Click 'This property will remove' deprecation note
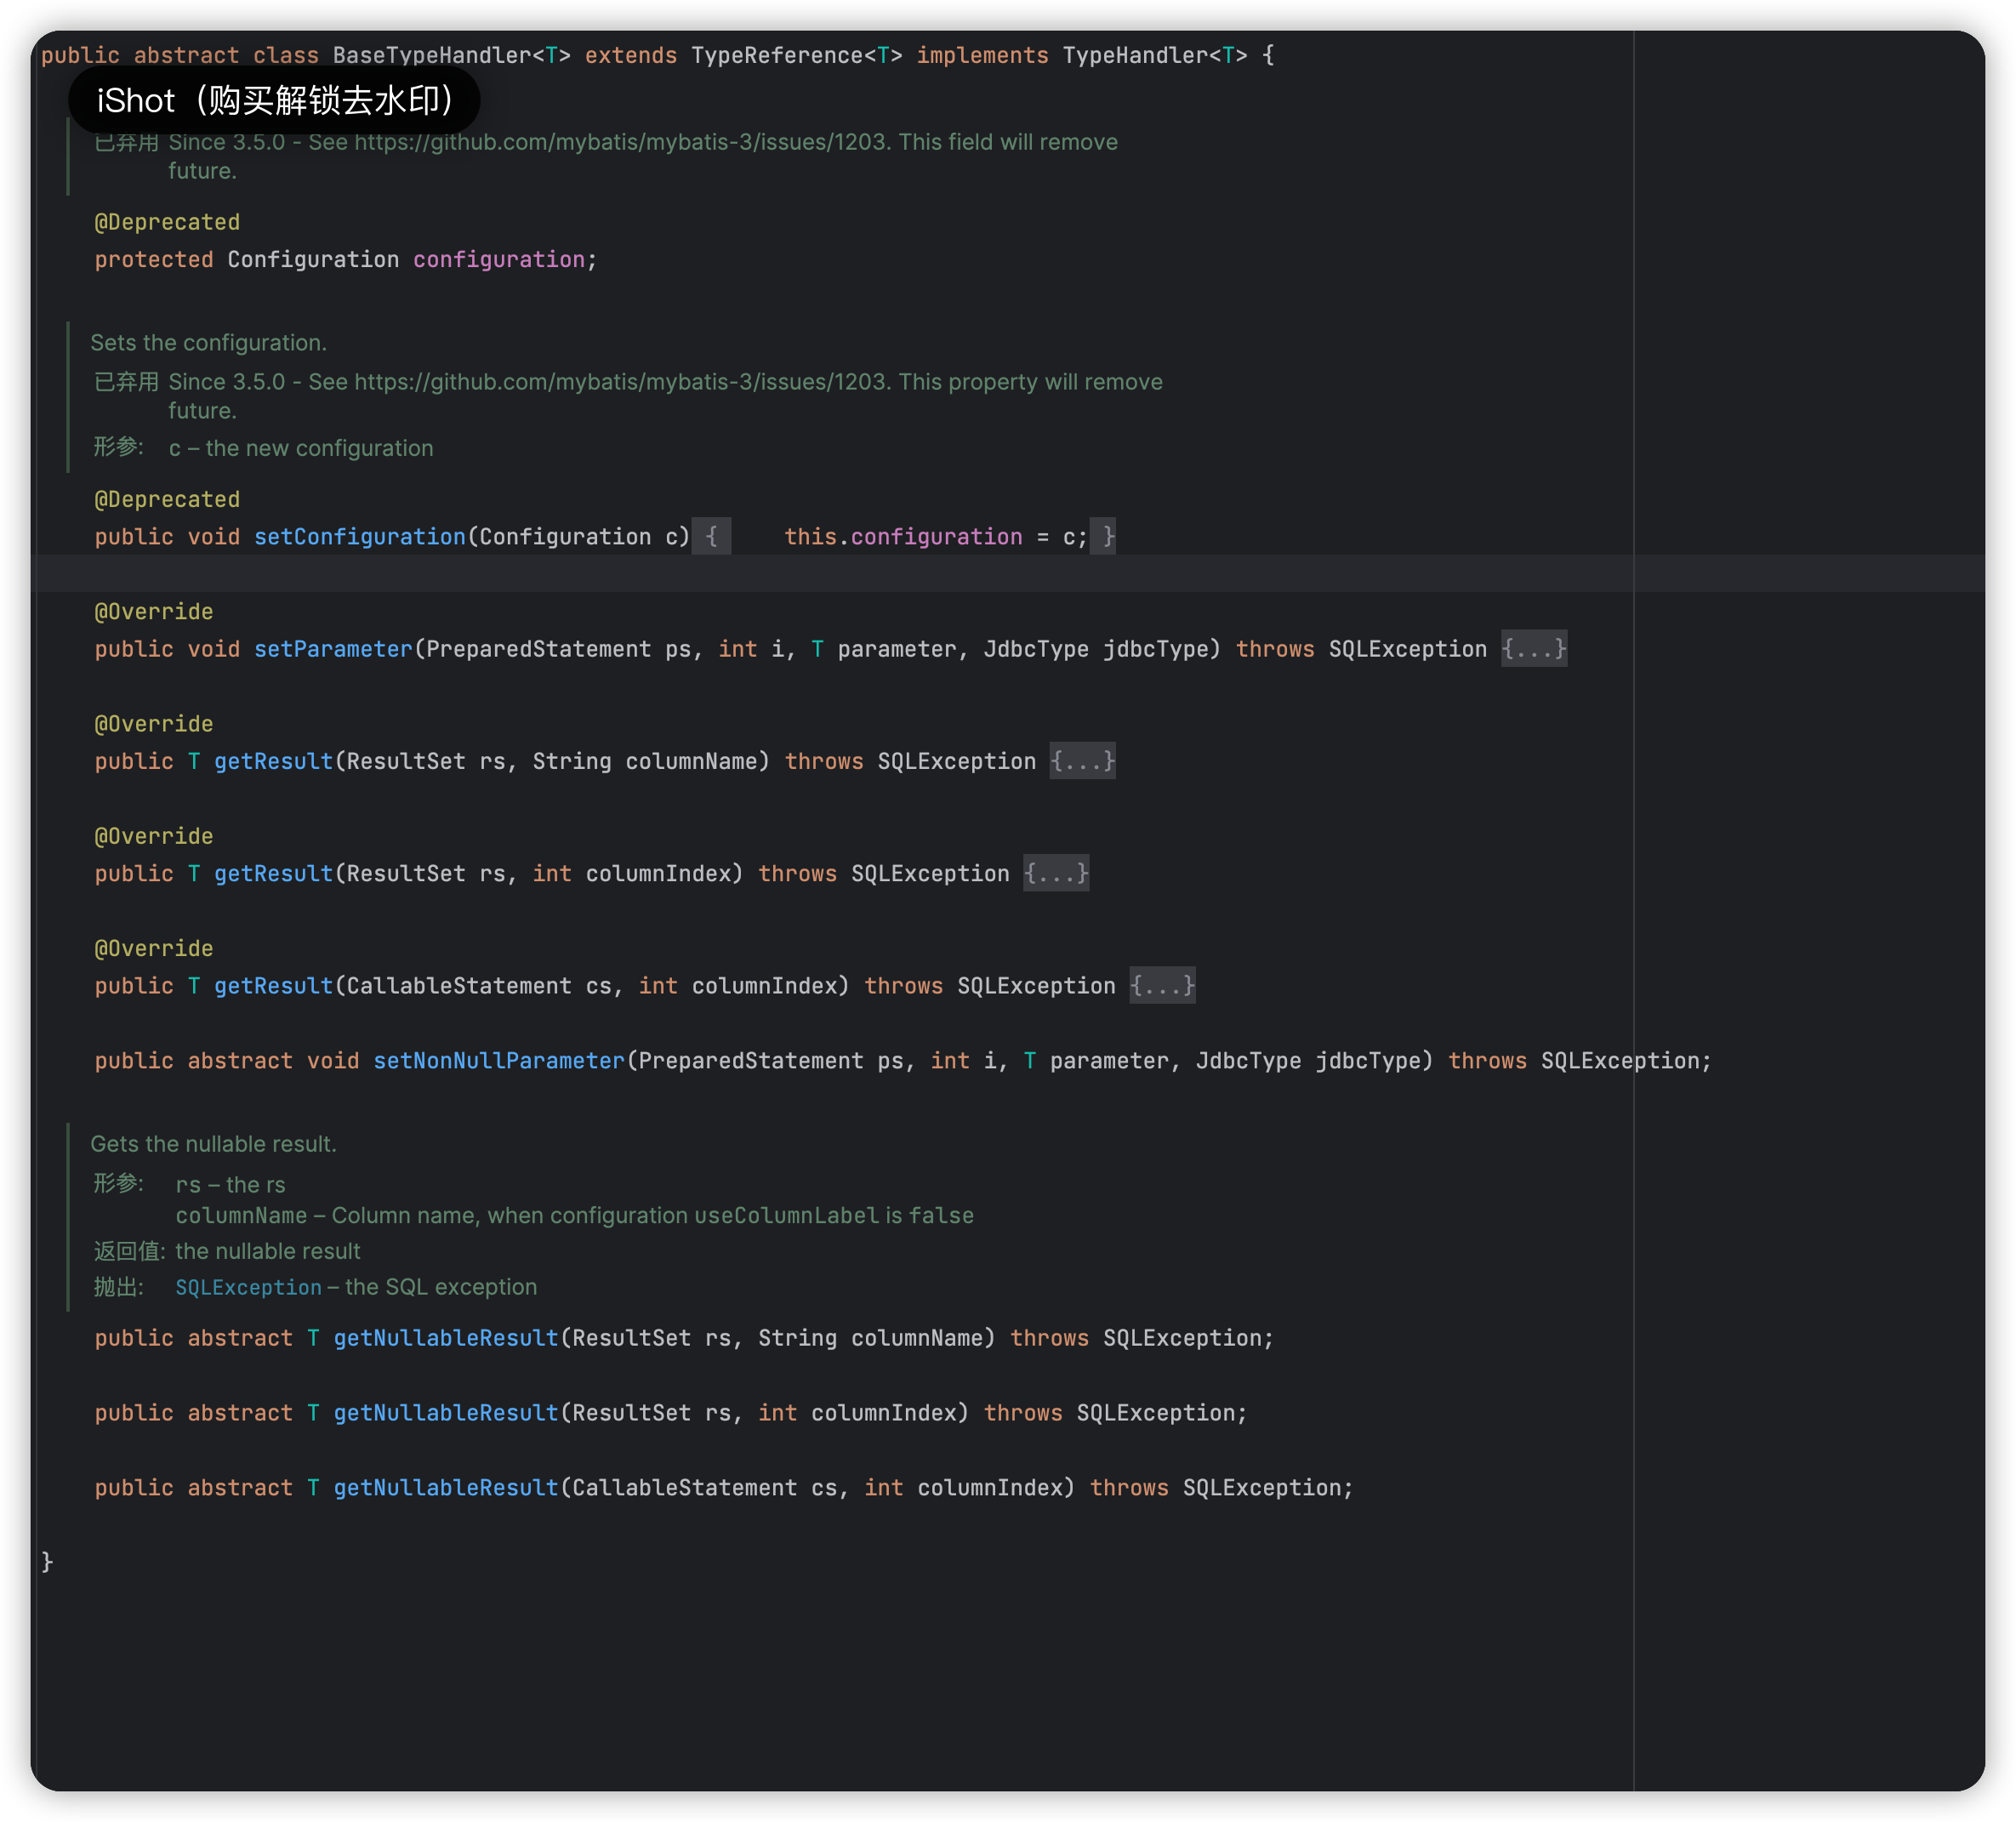This screenshot has height=1822, width=2016. pyautogui.click(x=1030, y=382)
